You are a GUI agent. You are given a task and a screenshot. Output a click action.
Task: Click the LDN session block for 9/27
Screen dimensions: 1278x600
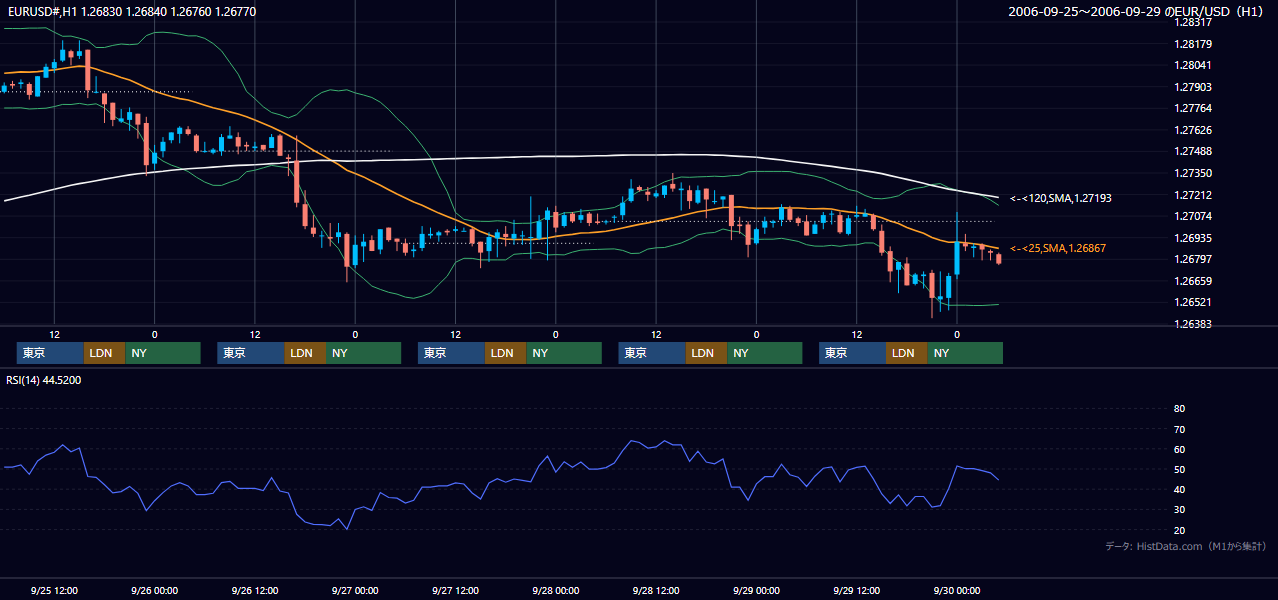[505, 353]
